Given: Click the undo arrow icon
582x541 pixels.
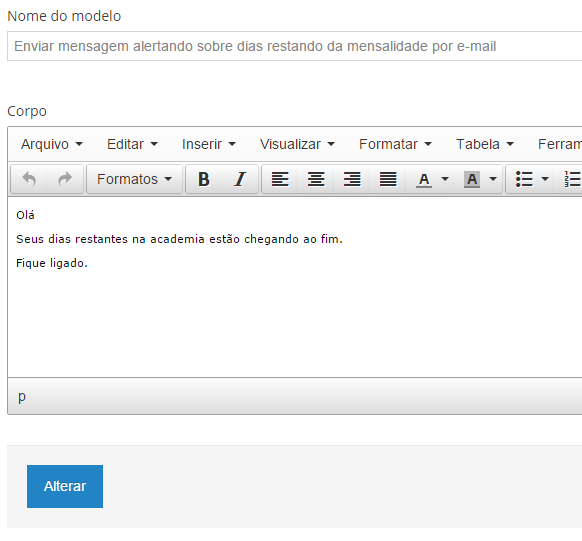Looking at the screenshot, I should (x=29, y=179).
